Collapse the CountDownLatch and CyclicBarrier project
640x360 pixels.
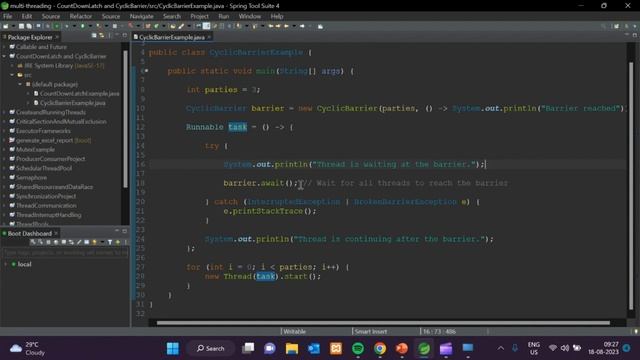(x=4, y=56)
